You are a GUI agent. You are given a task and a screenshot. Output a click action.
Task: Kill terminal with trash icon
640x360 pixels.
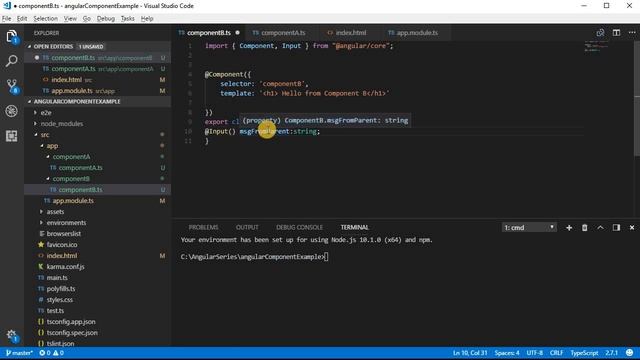584,228
